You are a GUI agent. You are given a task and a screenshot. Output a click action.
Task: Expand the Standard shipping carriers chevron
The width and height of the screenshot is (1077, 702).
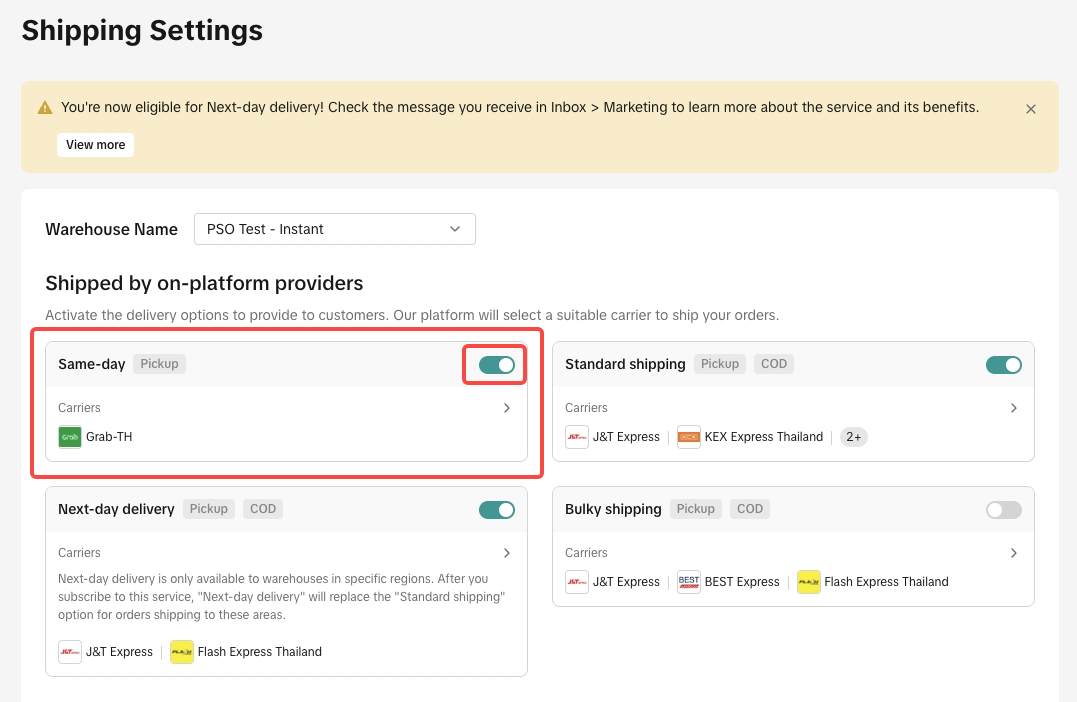click(1014, 408)
